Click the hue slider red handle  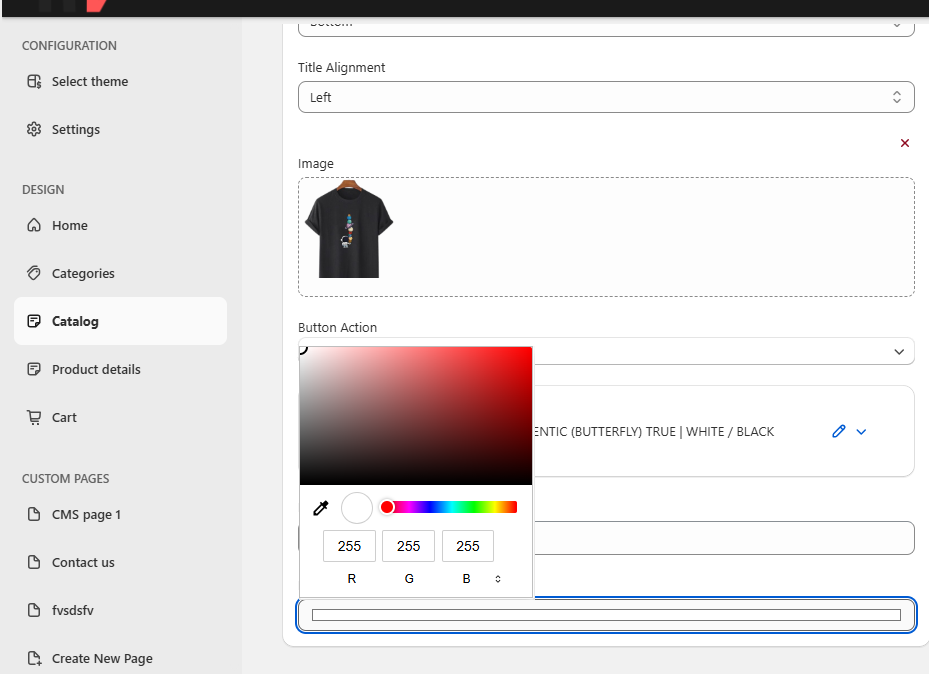pos(387,507)
